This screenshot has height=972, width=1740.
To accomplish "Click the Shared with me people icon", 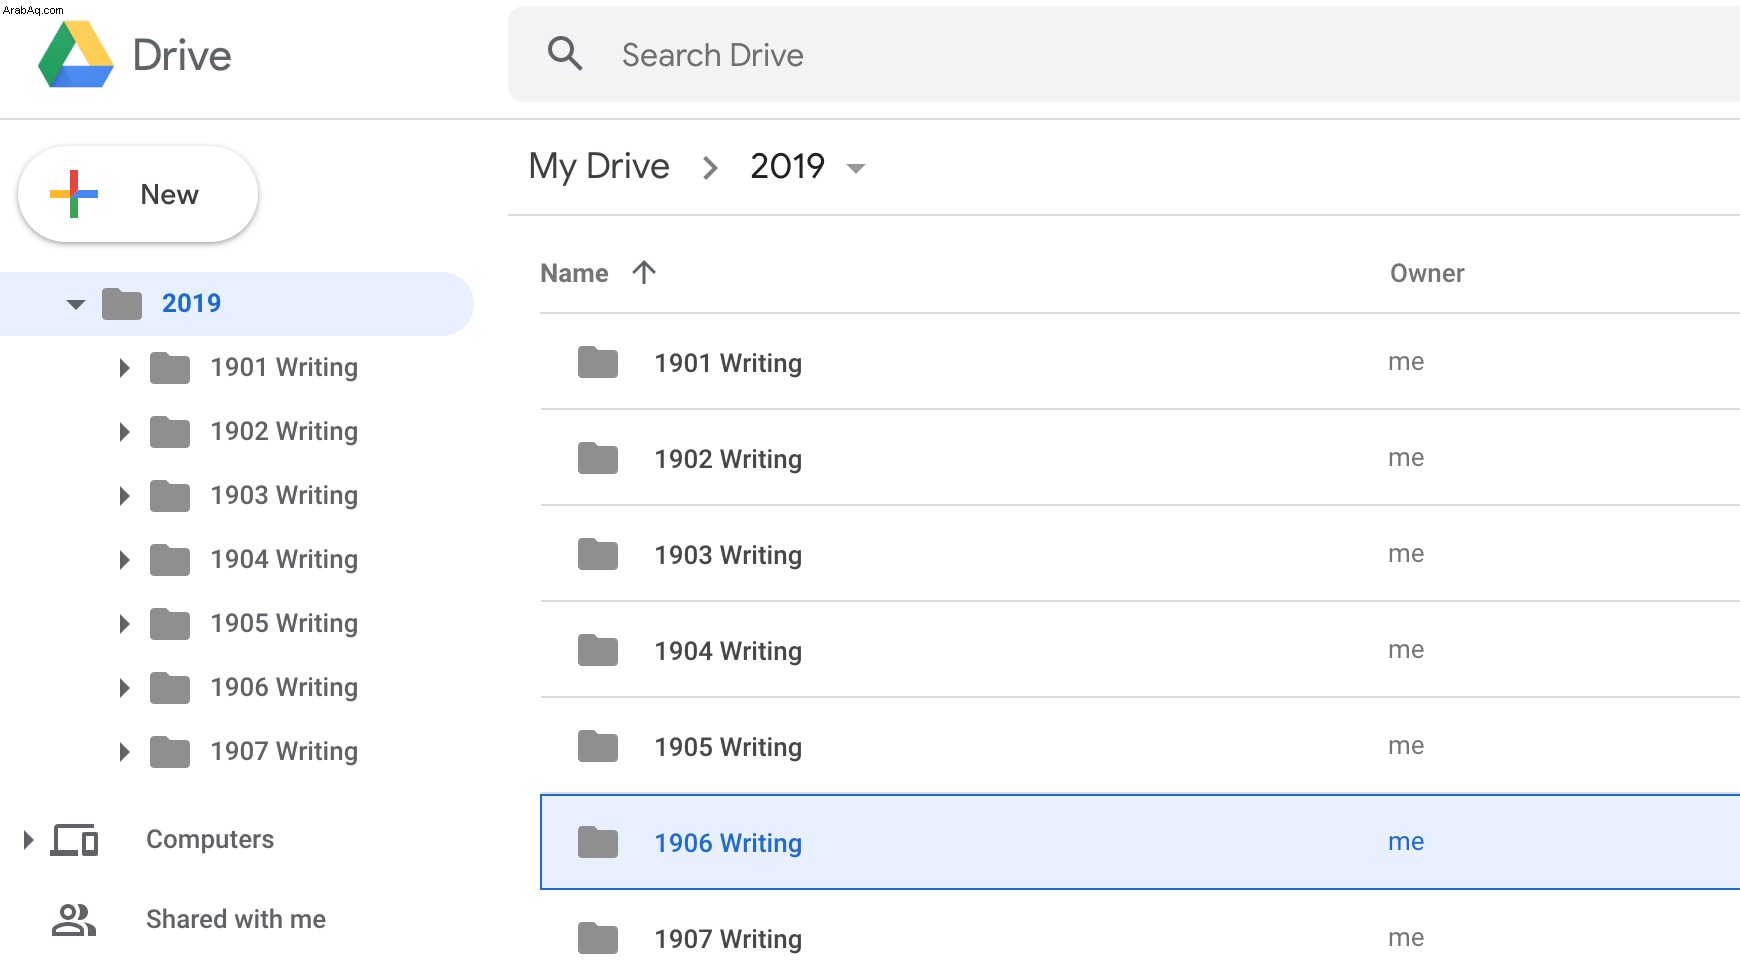I will pos(74,920).
